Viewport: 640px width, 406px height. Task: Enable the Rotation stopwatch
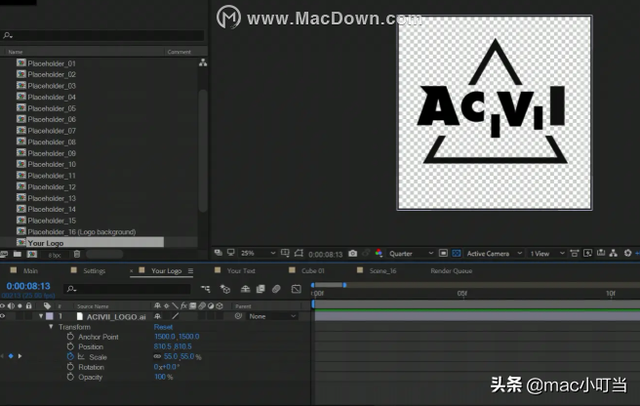click(70, 366)
